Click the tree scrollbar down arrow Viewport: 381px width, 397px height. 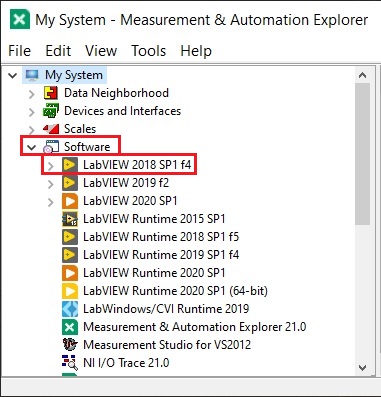tap(362, 368)
